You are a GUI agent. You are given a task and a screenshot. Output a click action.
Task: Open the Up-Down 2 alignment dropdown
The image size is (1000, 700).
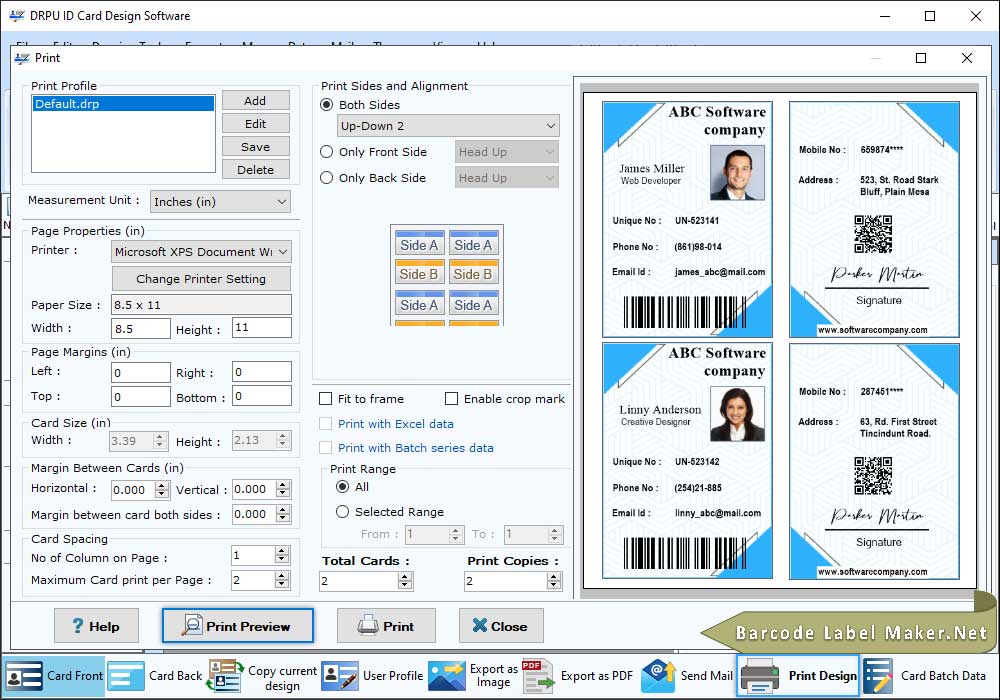point(448,126)
